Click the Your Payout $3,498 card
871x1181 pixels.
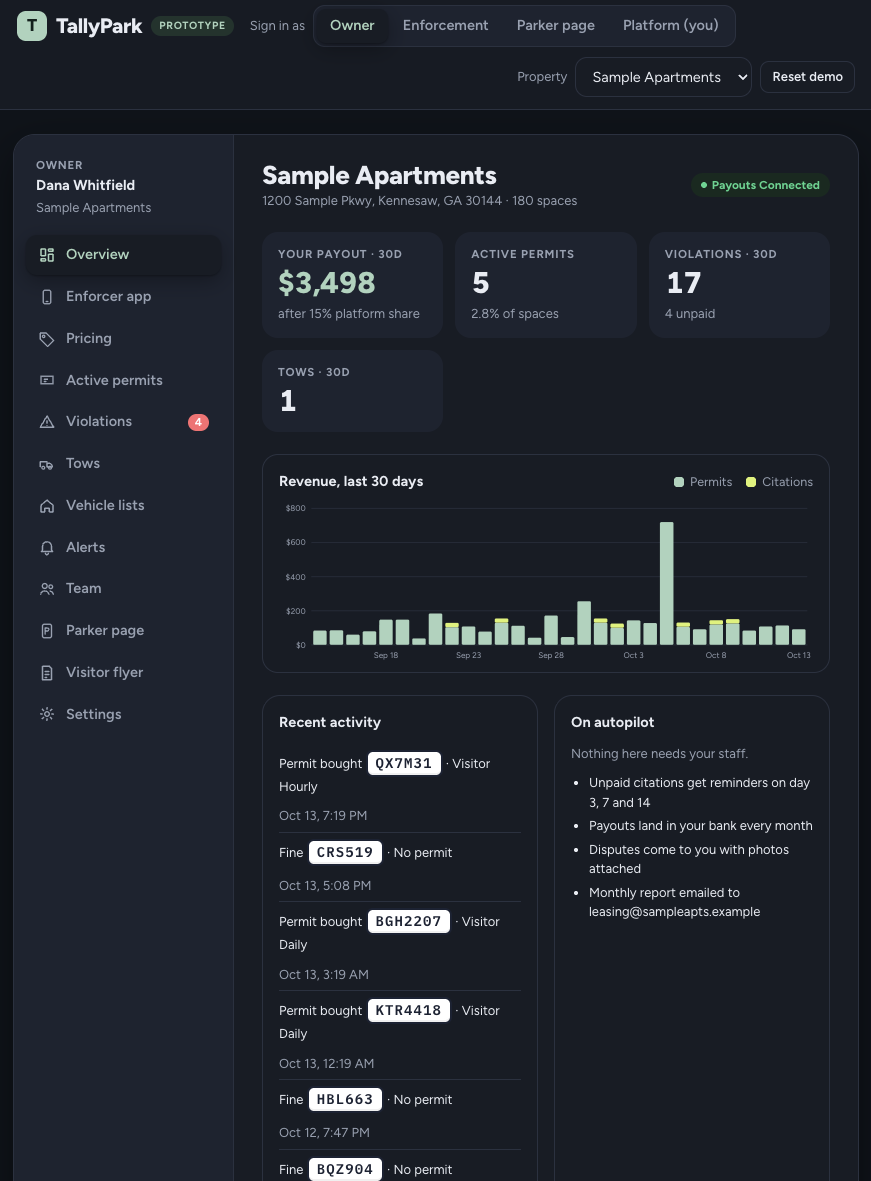[352, 285]
